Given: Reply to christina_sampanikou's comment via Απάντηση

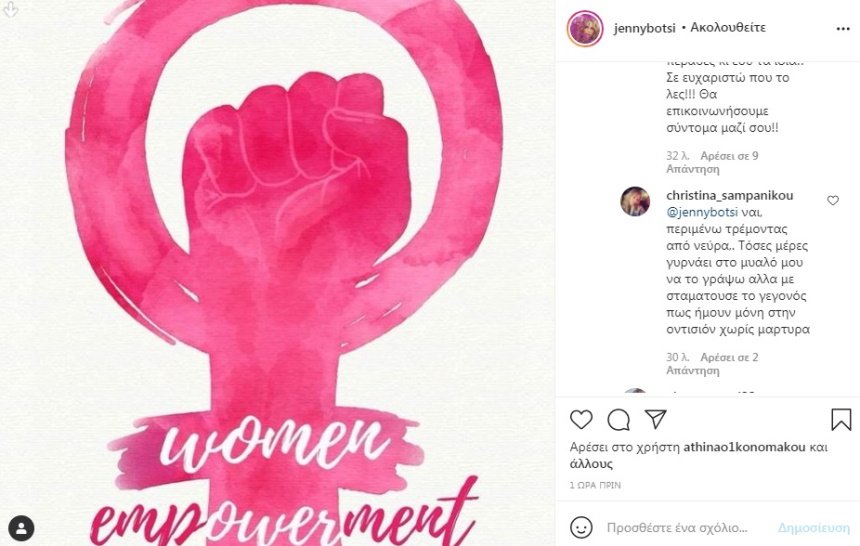Looking at the screenshot, I should [693, 371].
